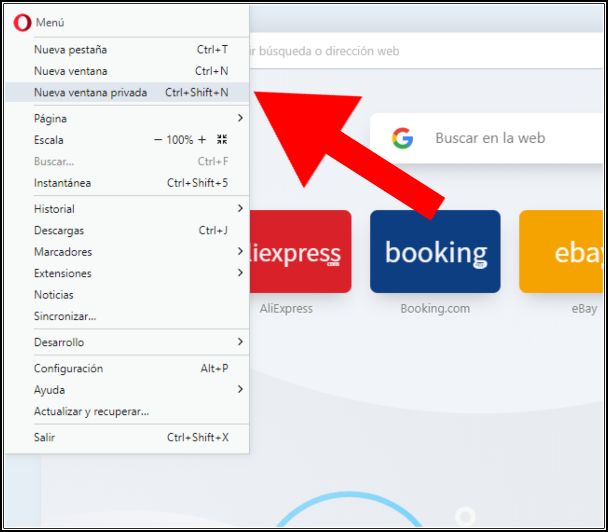
Task: Open Nueva pestaña menu entry
Action: click(x=127, y=50)
